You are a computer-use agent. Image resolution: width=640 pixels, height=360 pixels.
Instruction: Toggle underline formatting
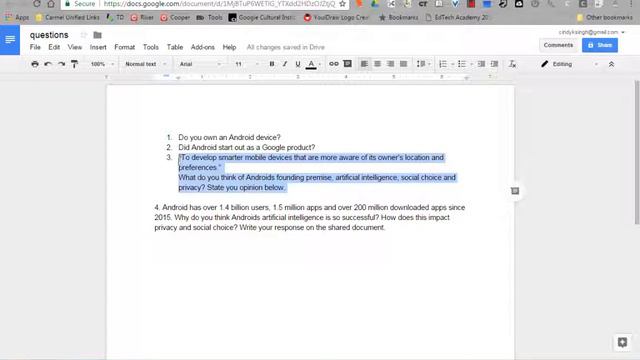(298, 64)
